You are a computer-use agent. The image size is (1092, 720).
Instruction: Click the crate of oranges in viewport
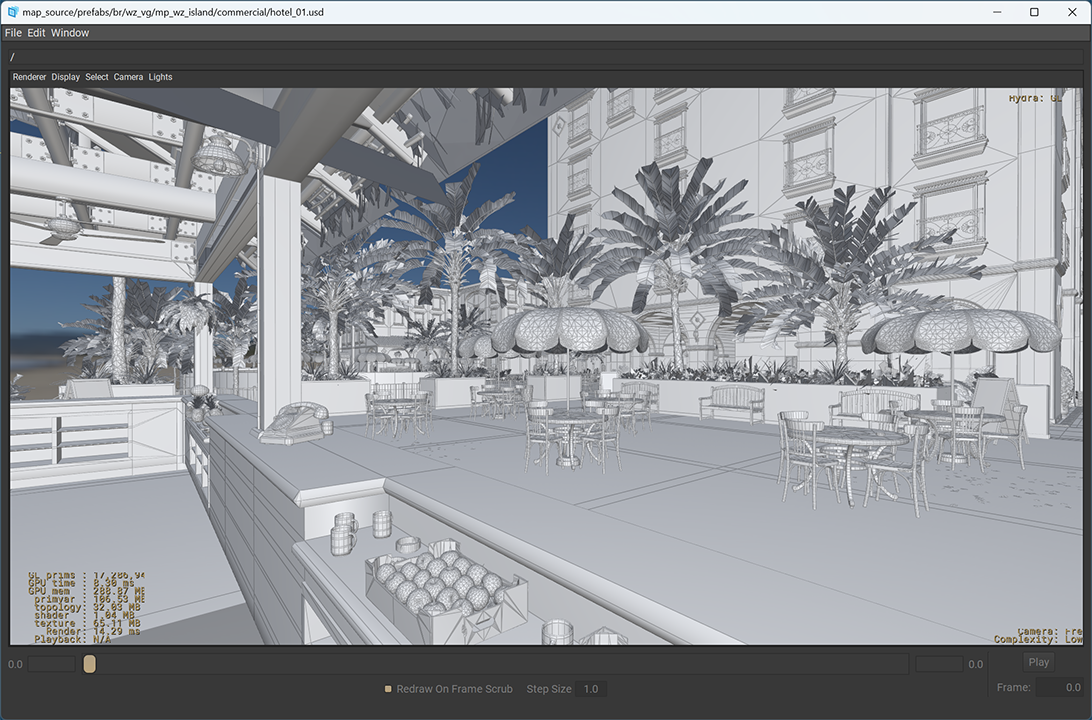coord(446,590)
